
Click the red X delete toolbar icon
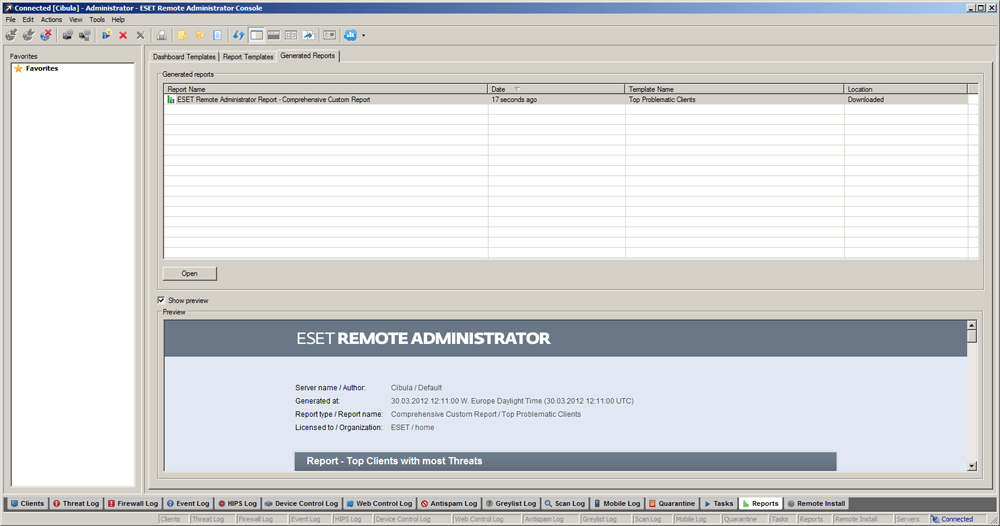[123, 35]
